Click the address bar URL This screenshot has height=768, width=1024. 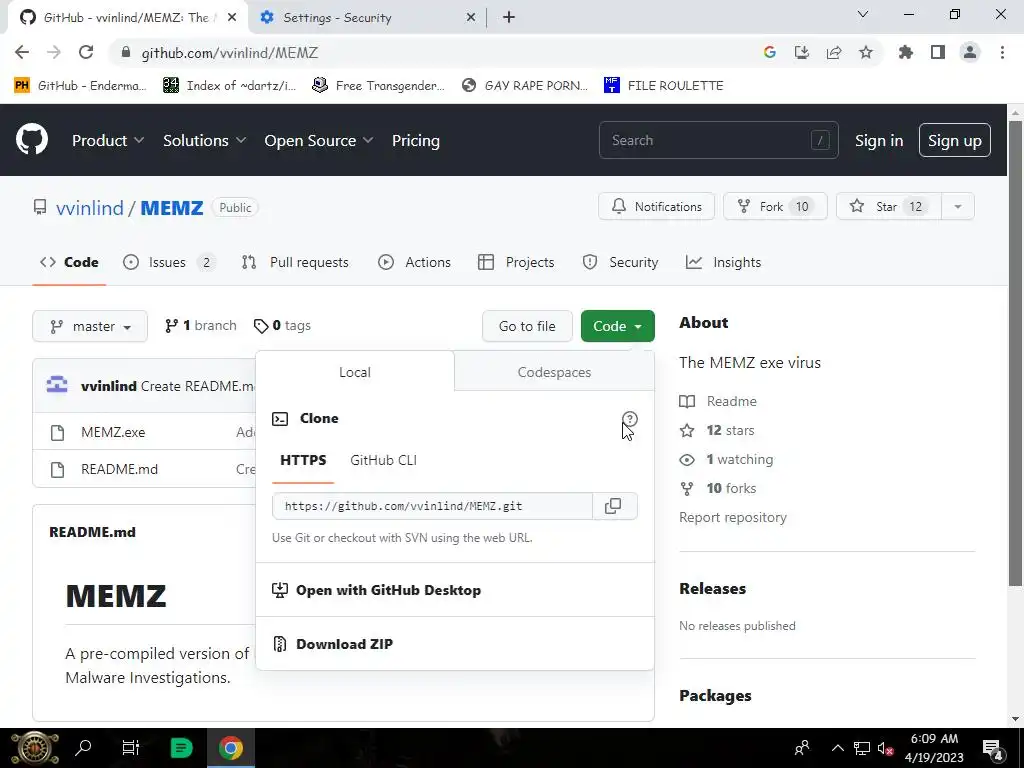(x=230, y=53)
